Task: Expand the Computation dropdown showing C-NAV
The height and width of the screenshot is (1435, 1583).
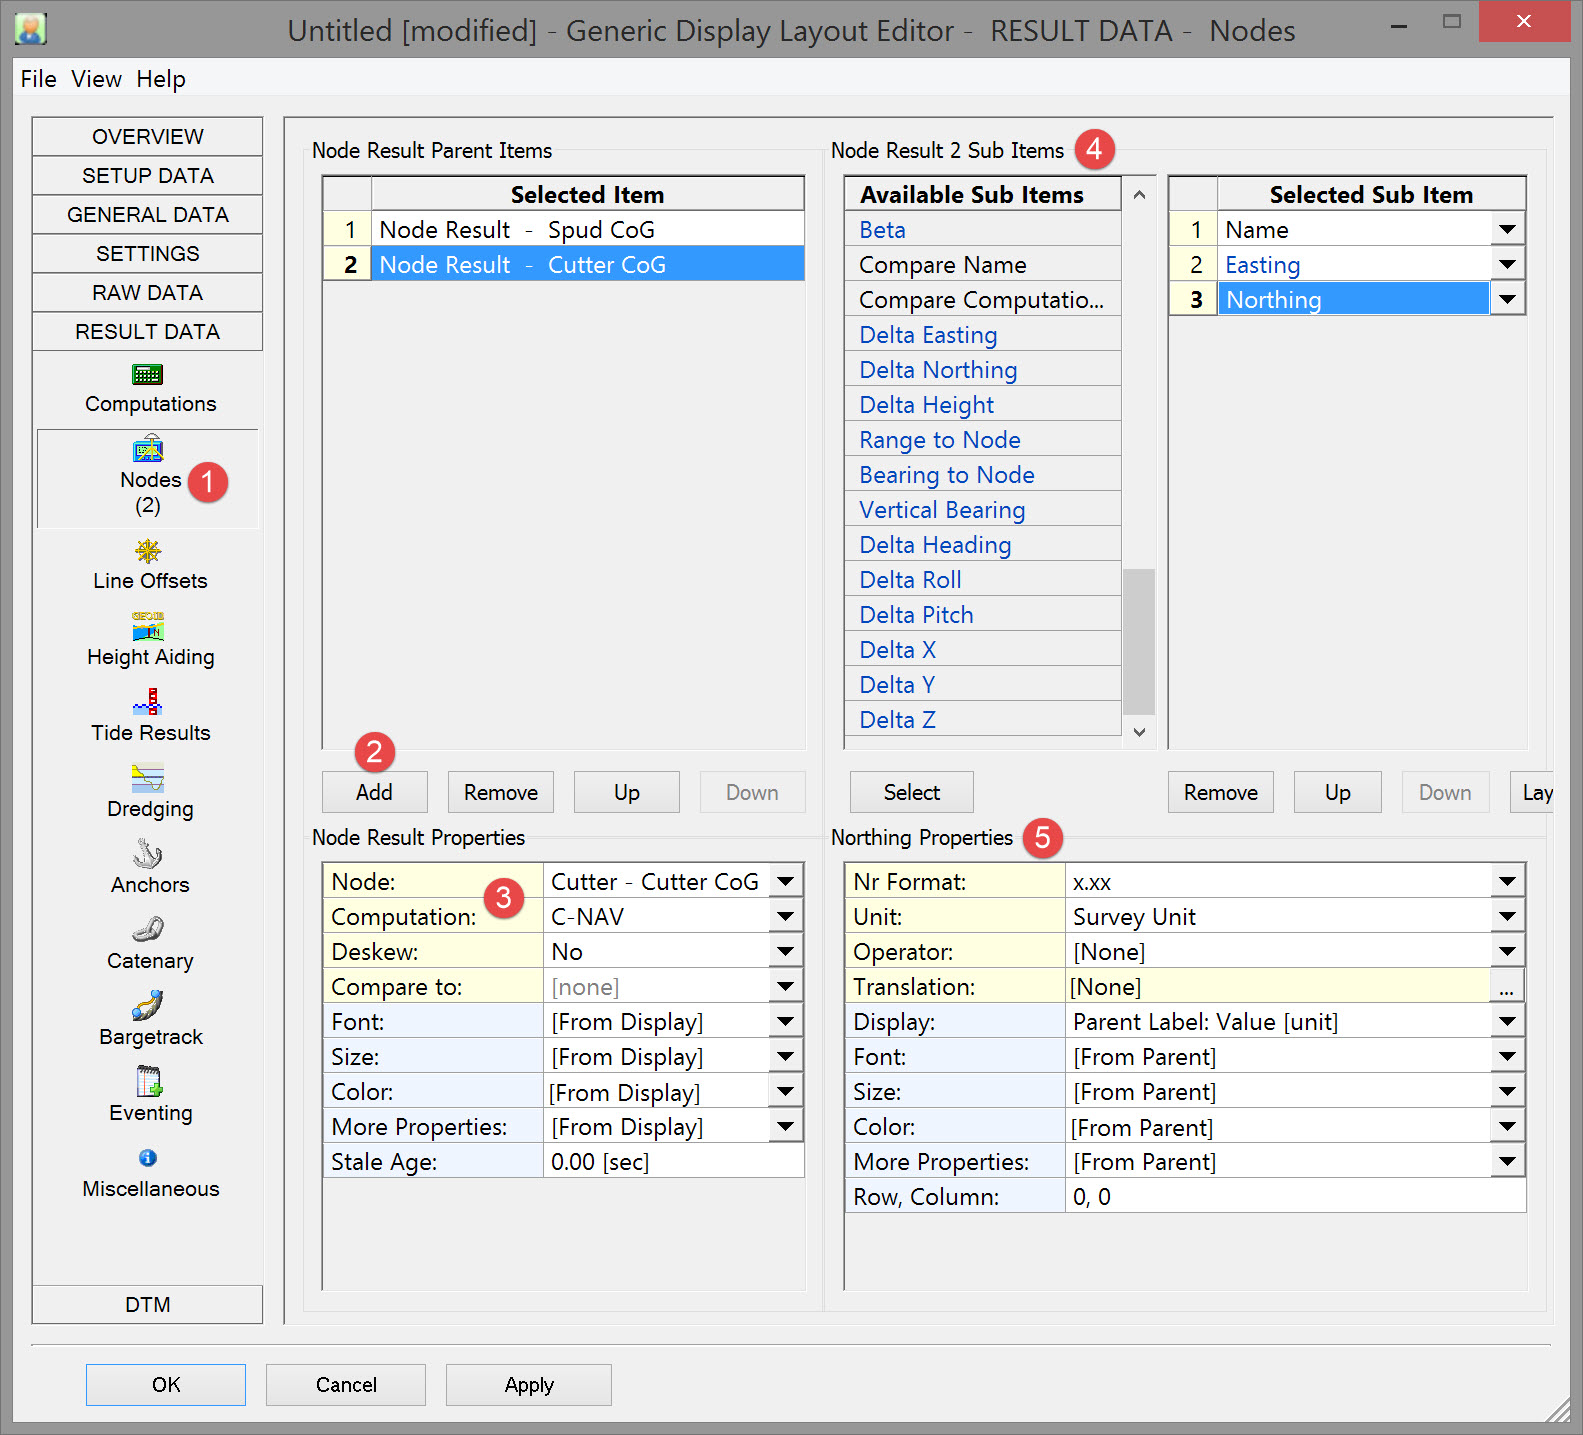Action: (x=786, y=917)
